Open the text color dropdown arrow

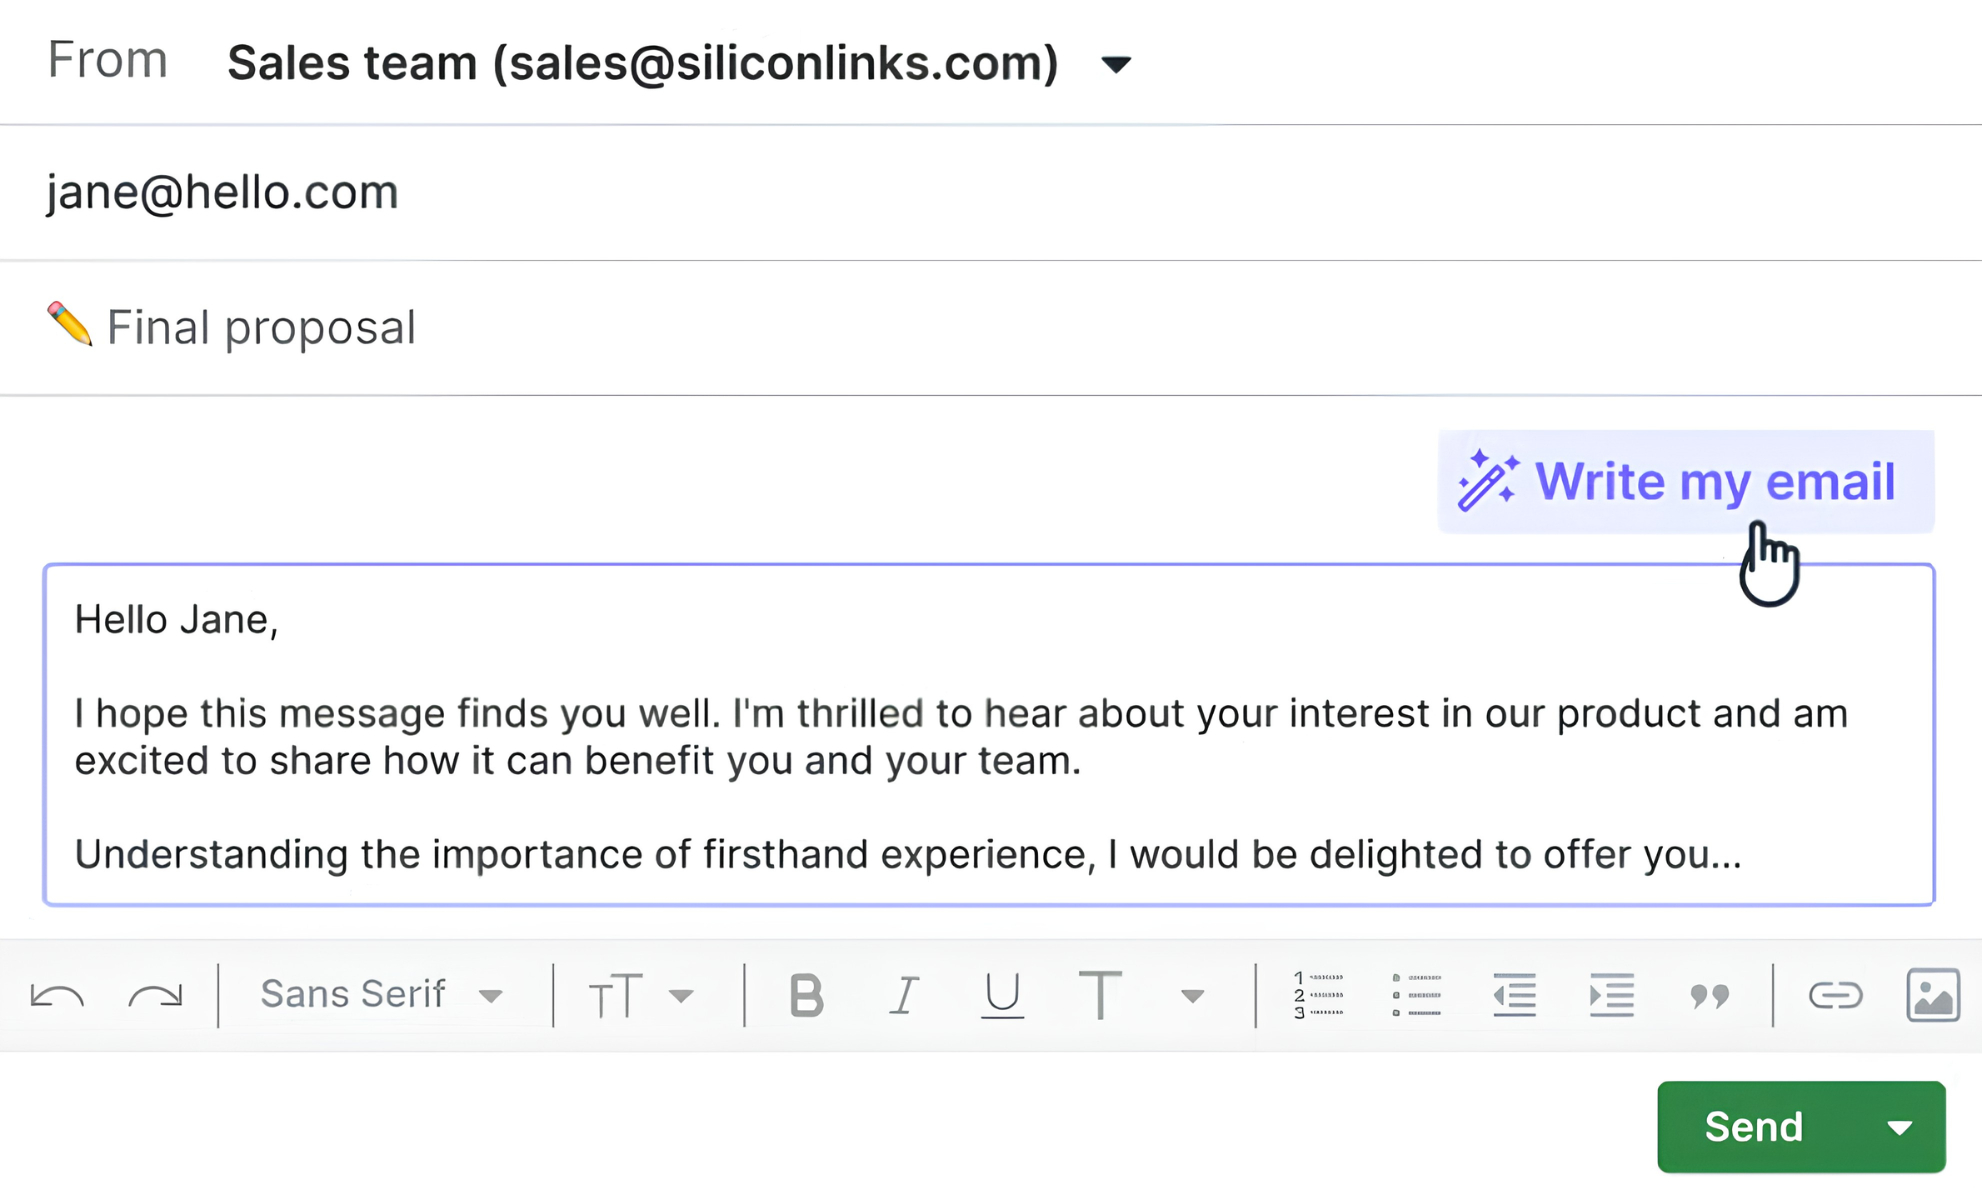(1192, 996)
